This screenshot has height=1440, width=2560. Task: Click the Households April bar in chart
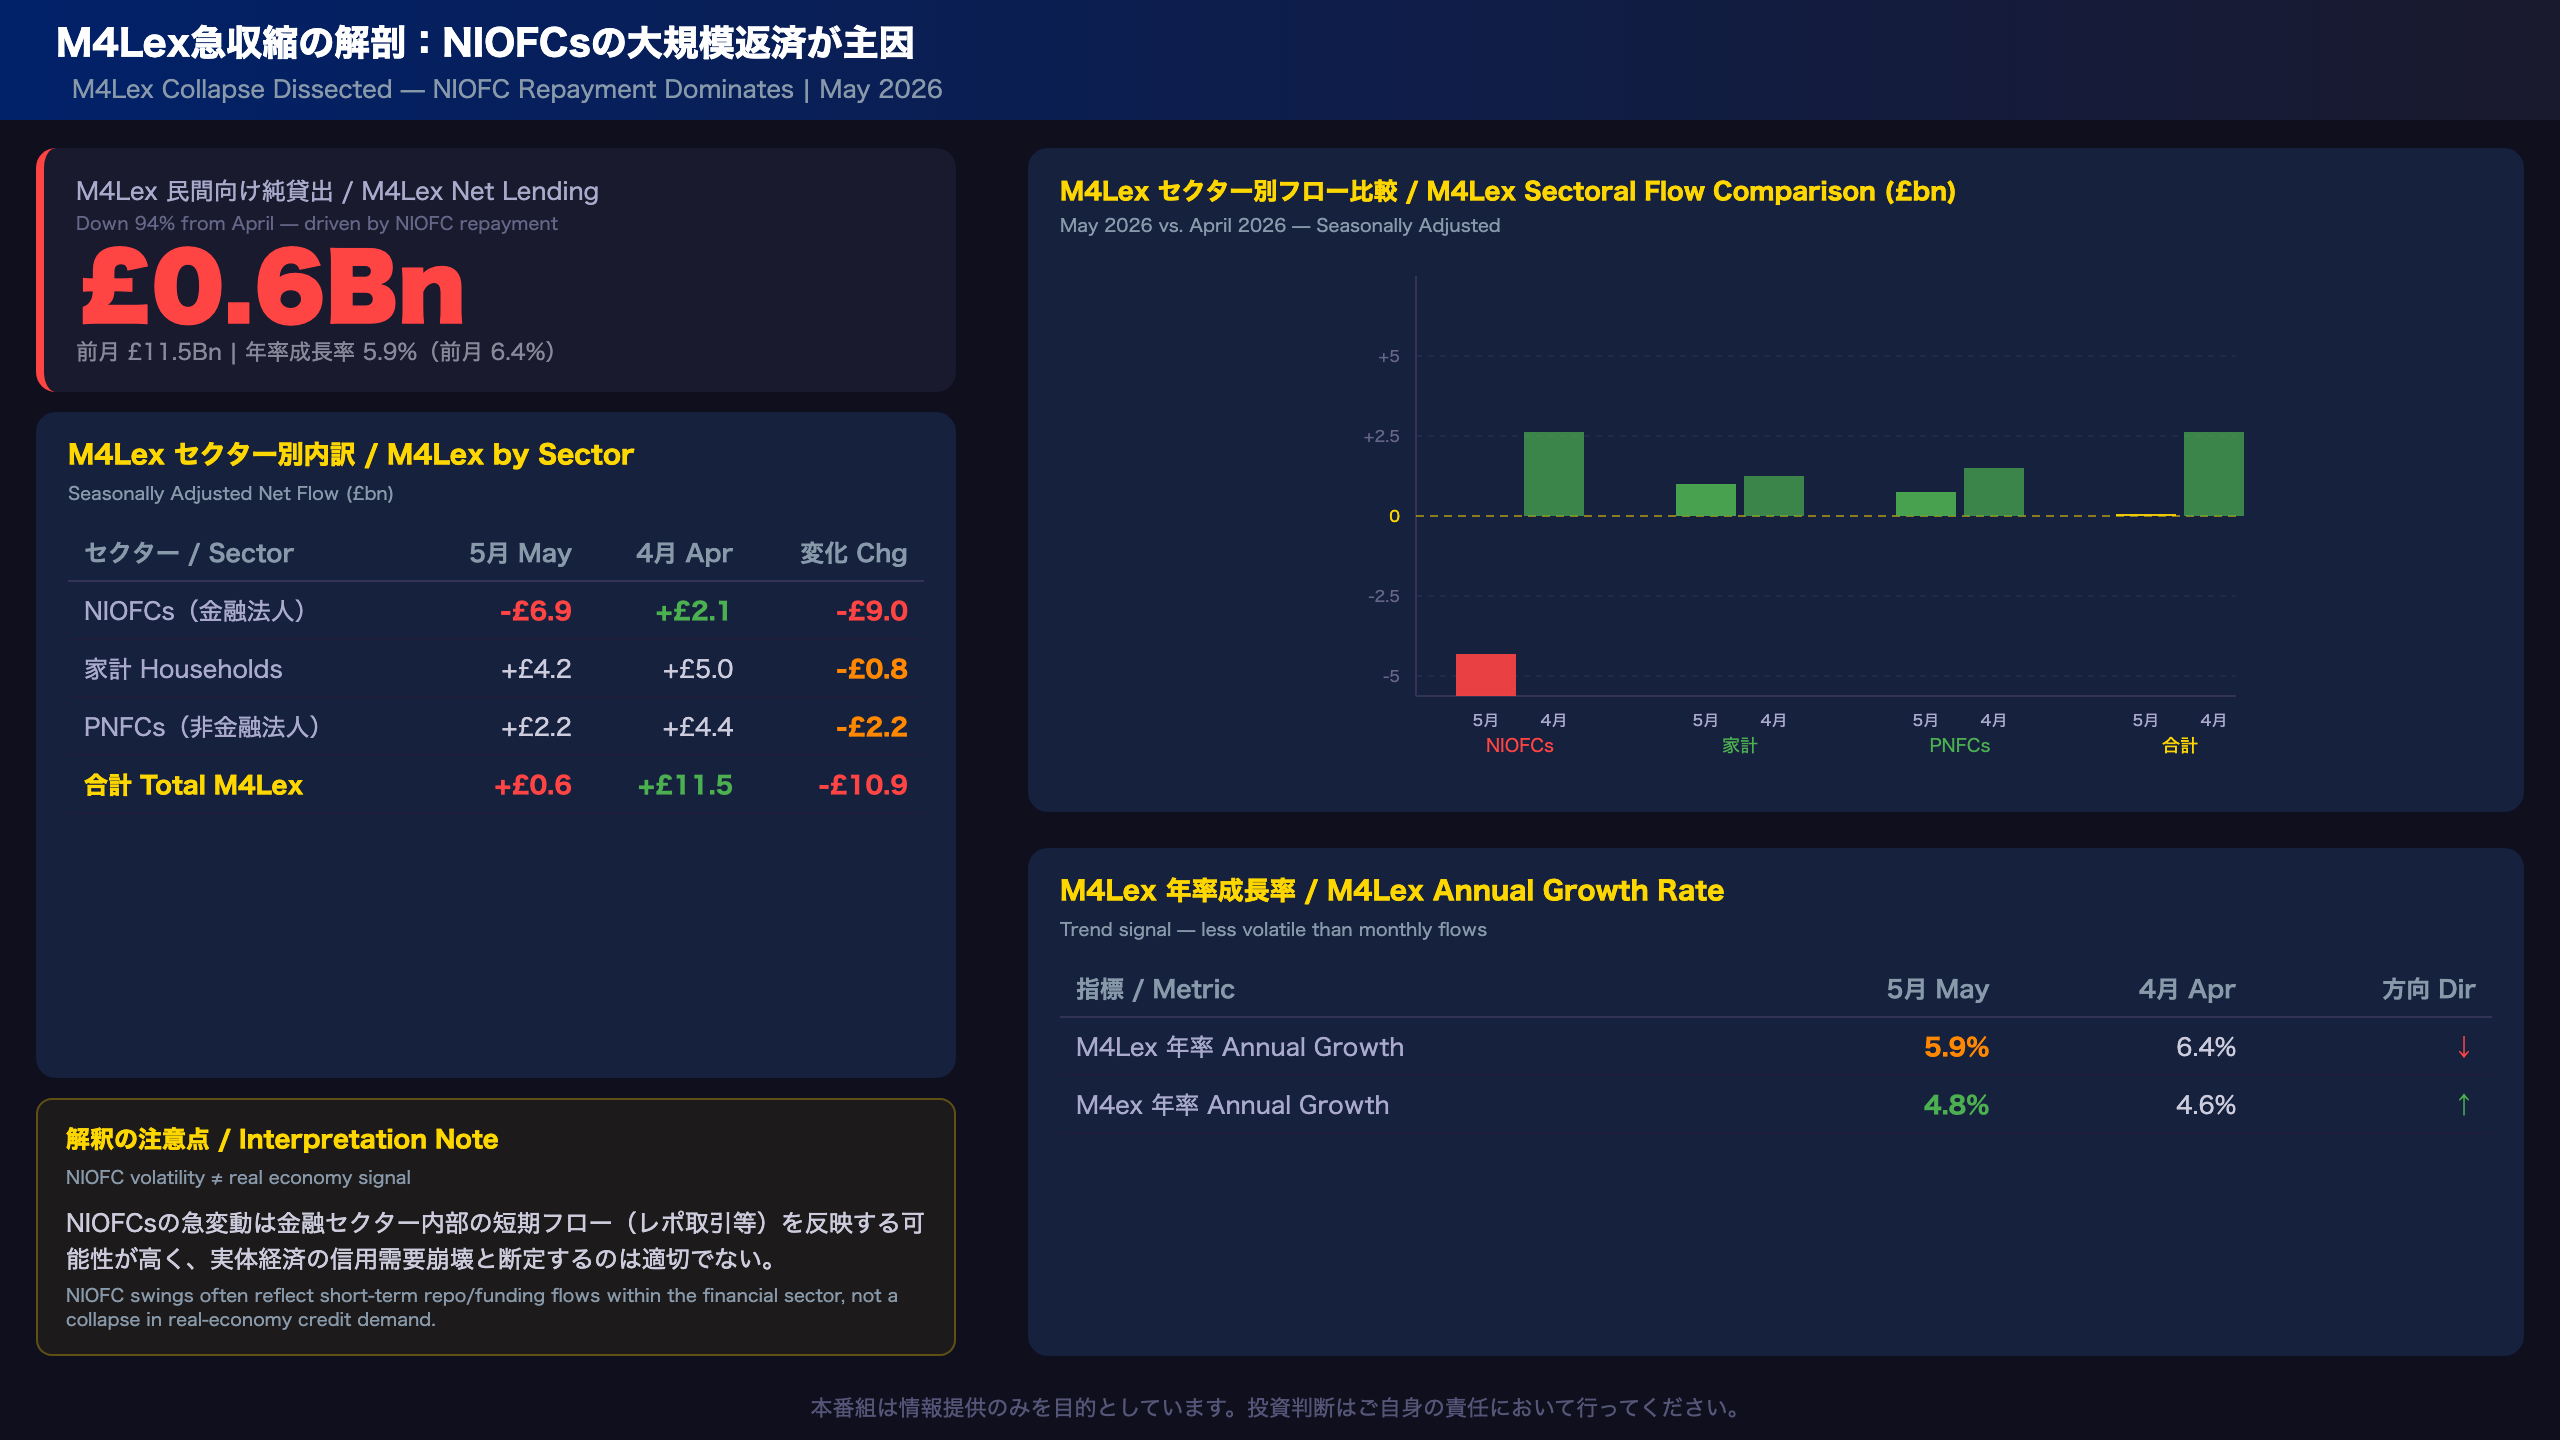click(1773, 496)
